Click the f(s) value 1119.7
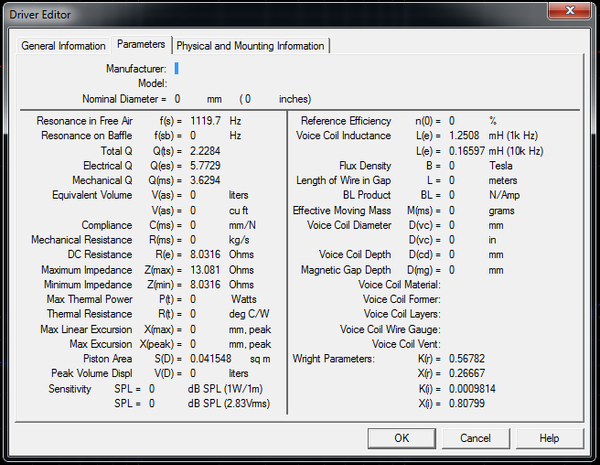Viewport: 600px width, 465px height. click(x=205, y=121)
